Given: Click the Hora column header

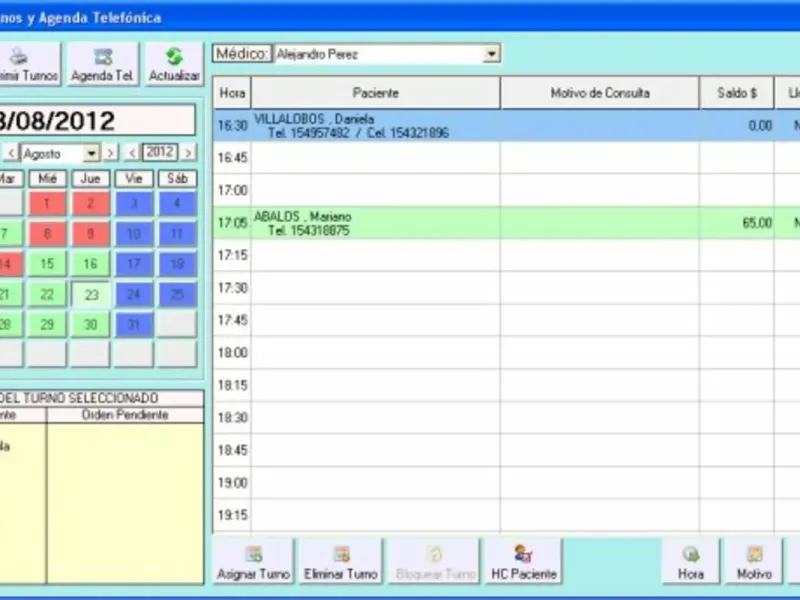Looking at the screenshot, I should coord(232,93).
